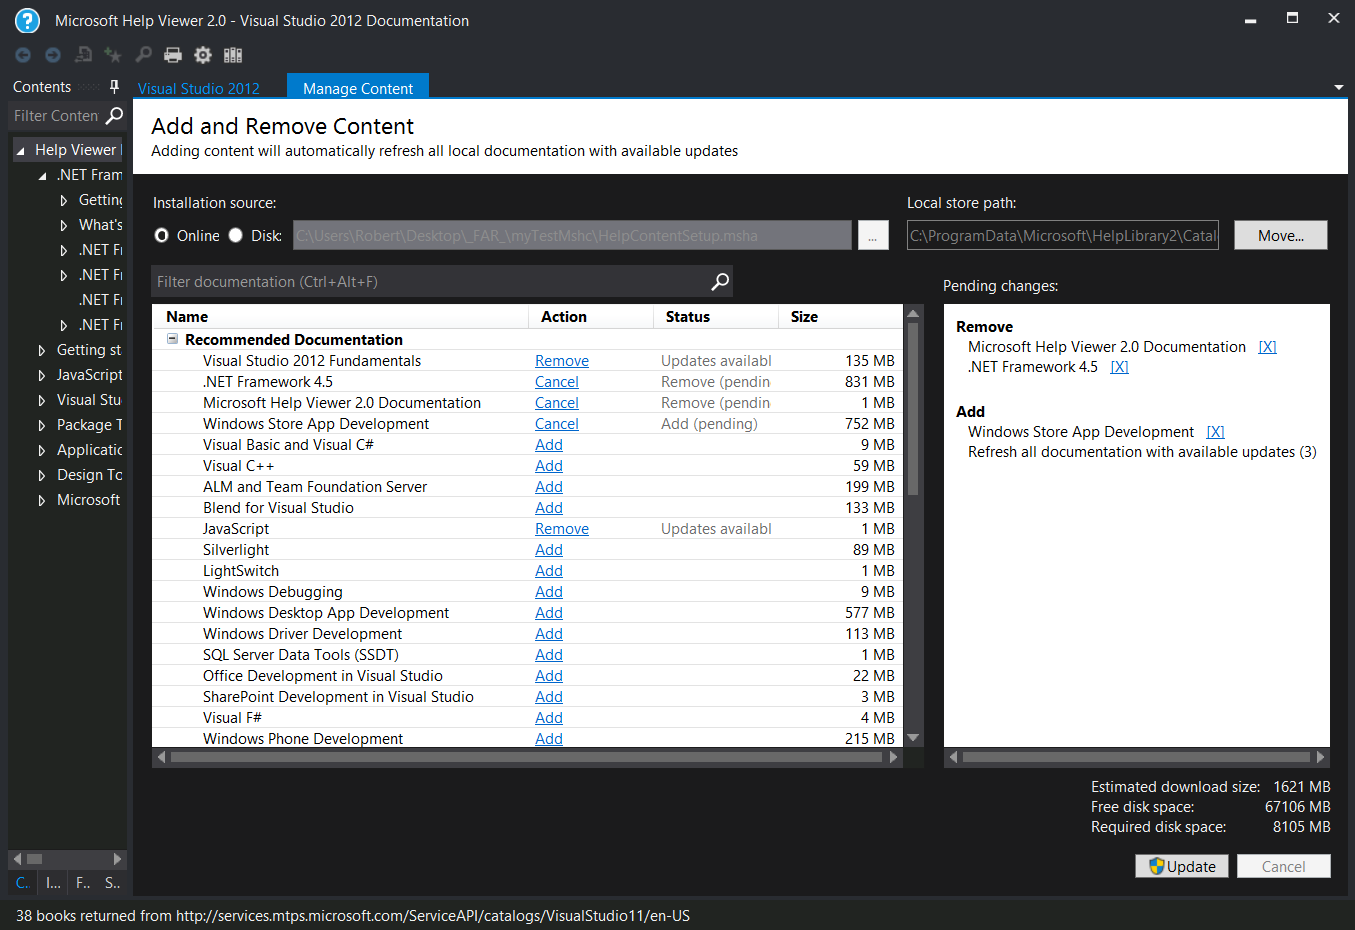1355x930 pixels.
Task: Click the disk path browse (...) button
Action: [x=873, y=235]
